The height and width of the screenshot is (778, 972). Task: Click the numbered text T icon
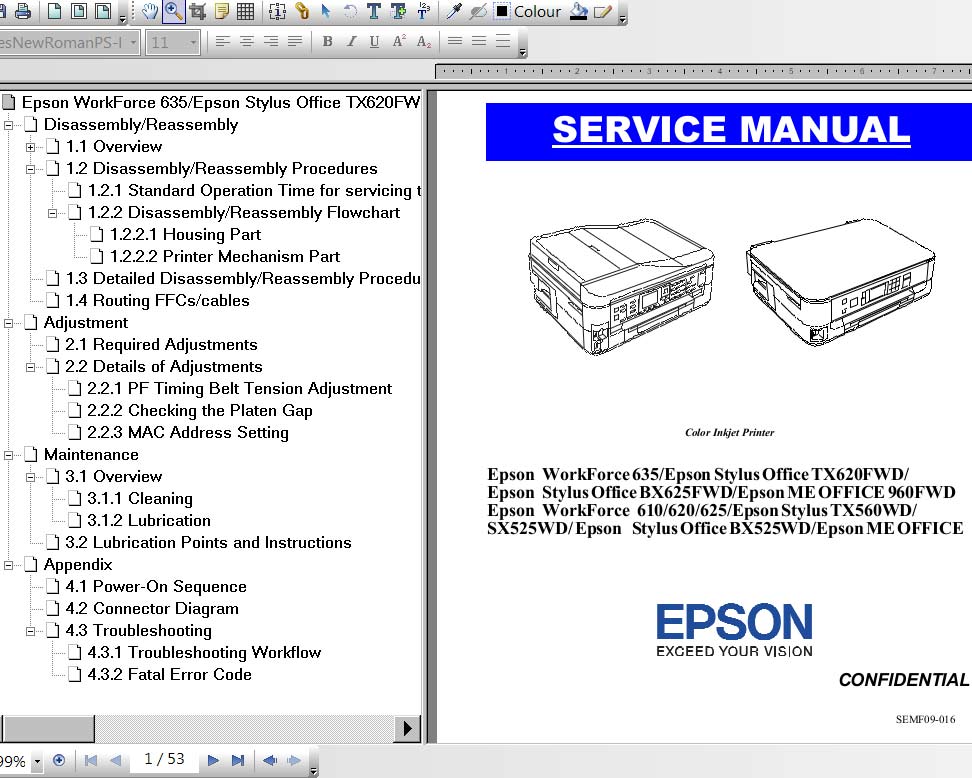pyautogui.click(x=423, y=11)
